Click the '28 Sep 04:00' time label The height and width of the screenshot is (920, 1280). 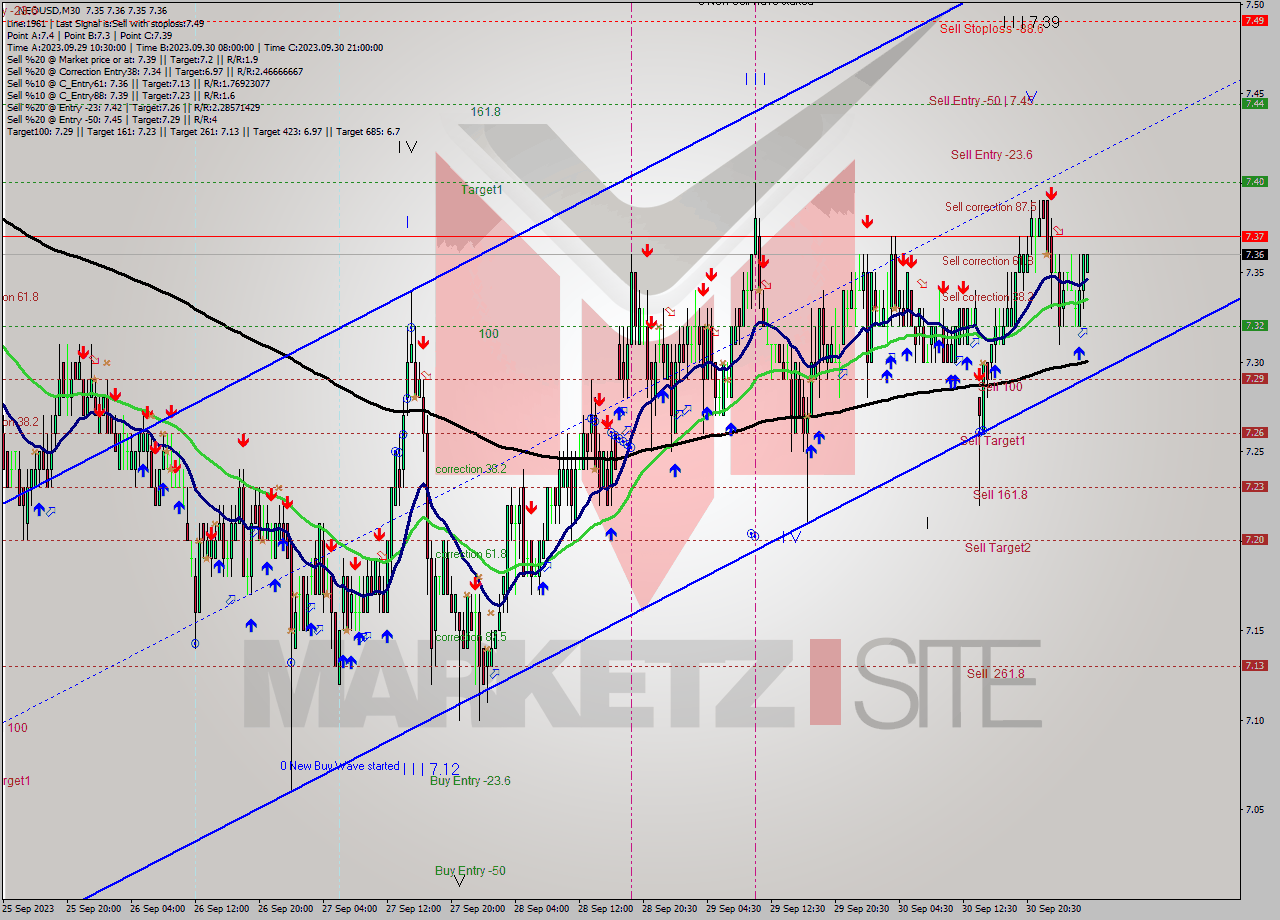tap(541, 909)
